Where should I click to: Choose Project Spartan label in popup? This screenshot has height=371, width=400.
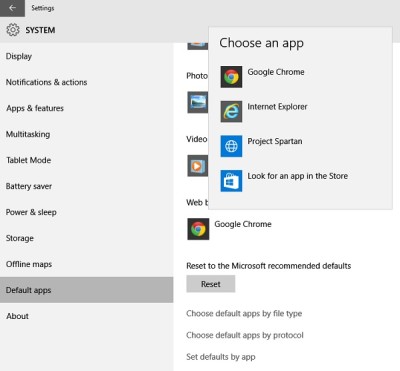(275, 141)
